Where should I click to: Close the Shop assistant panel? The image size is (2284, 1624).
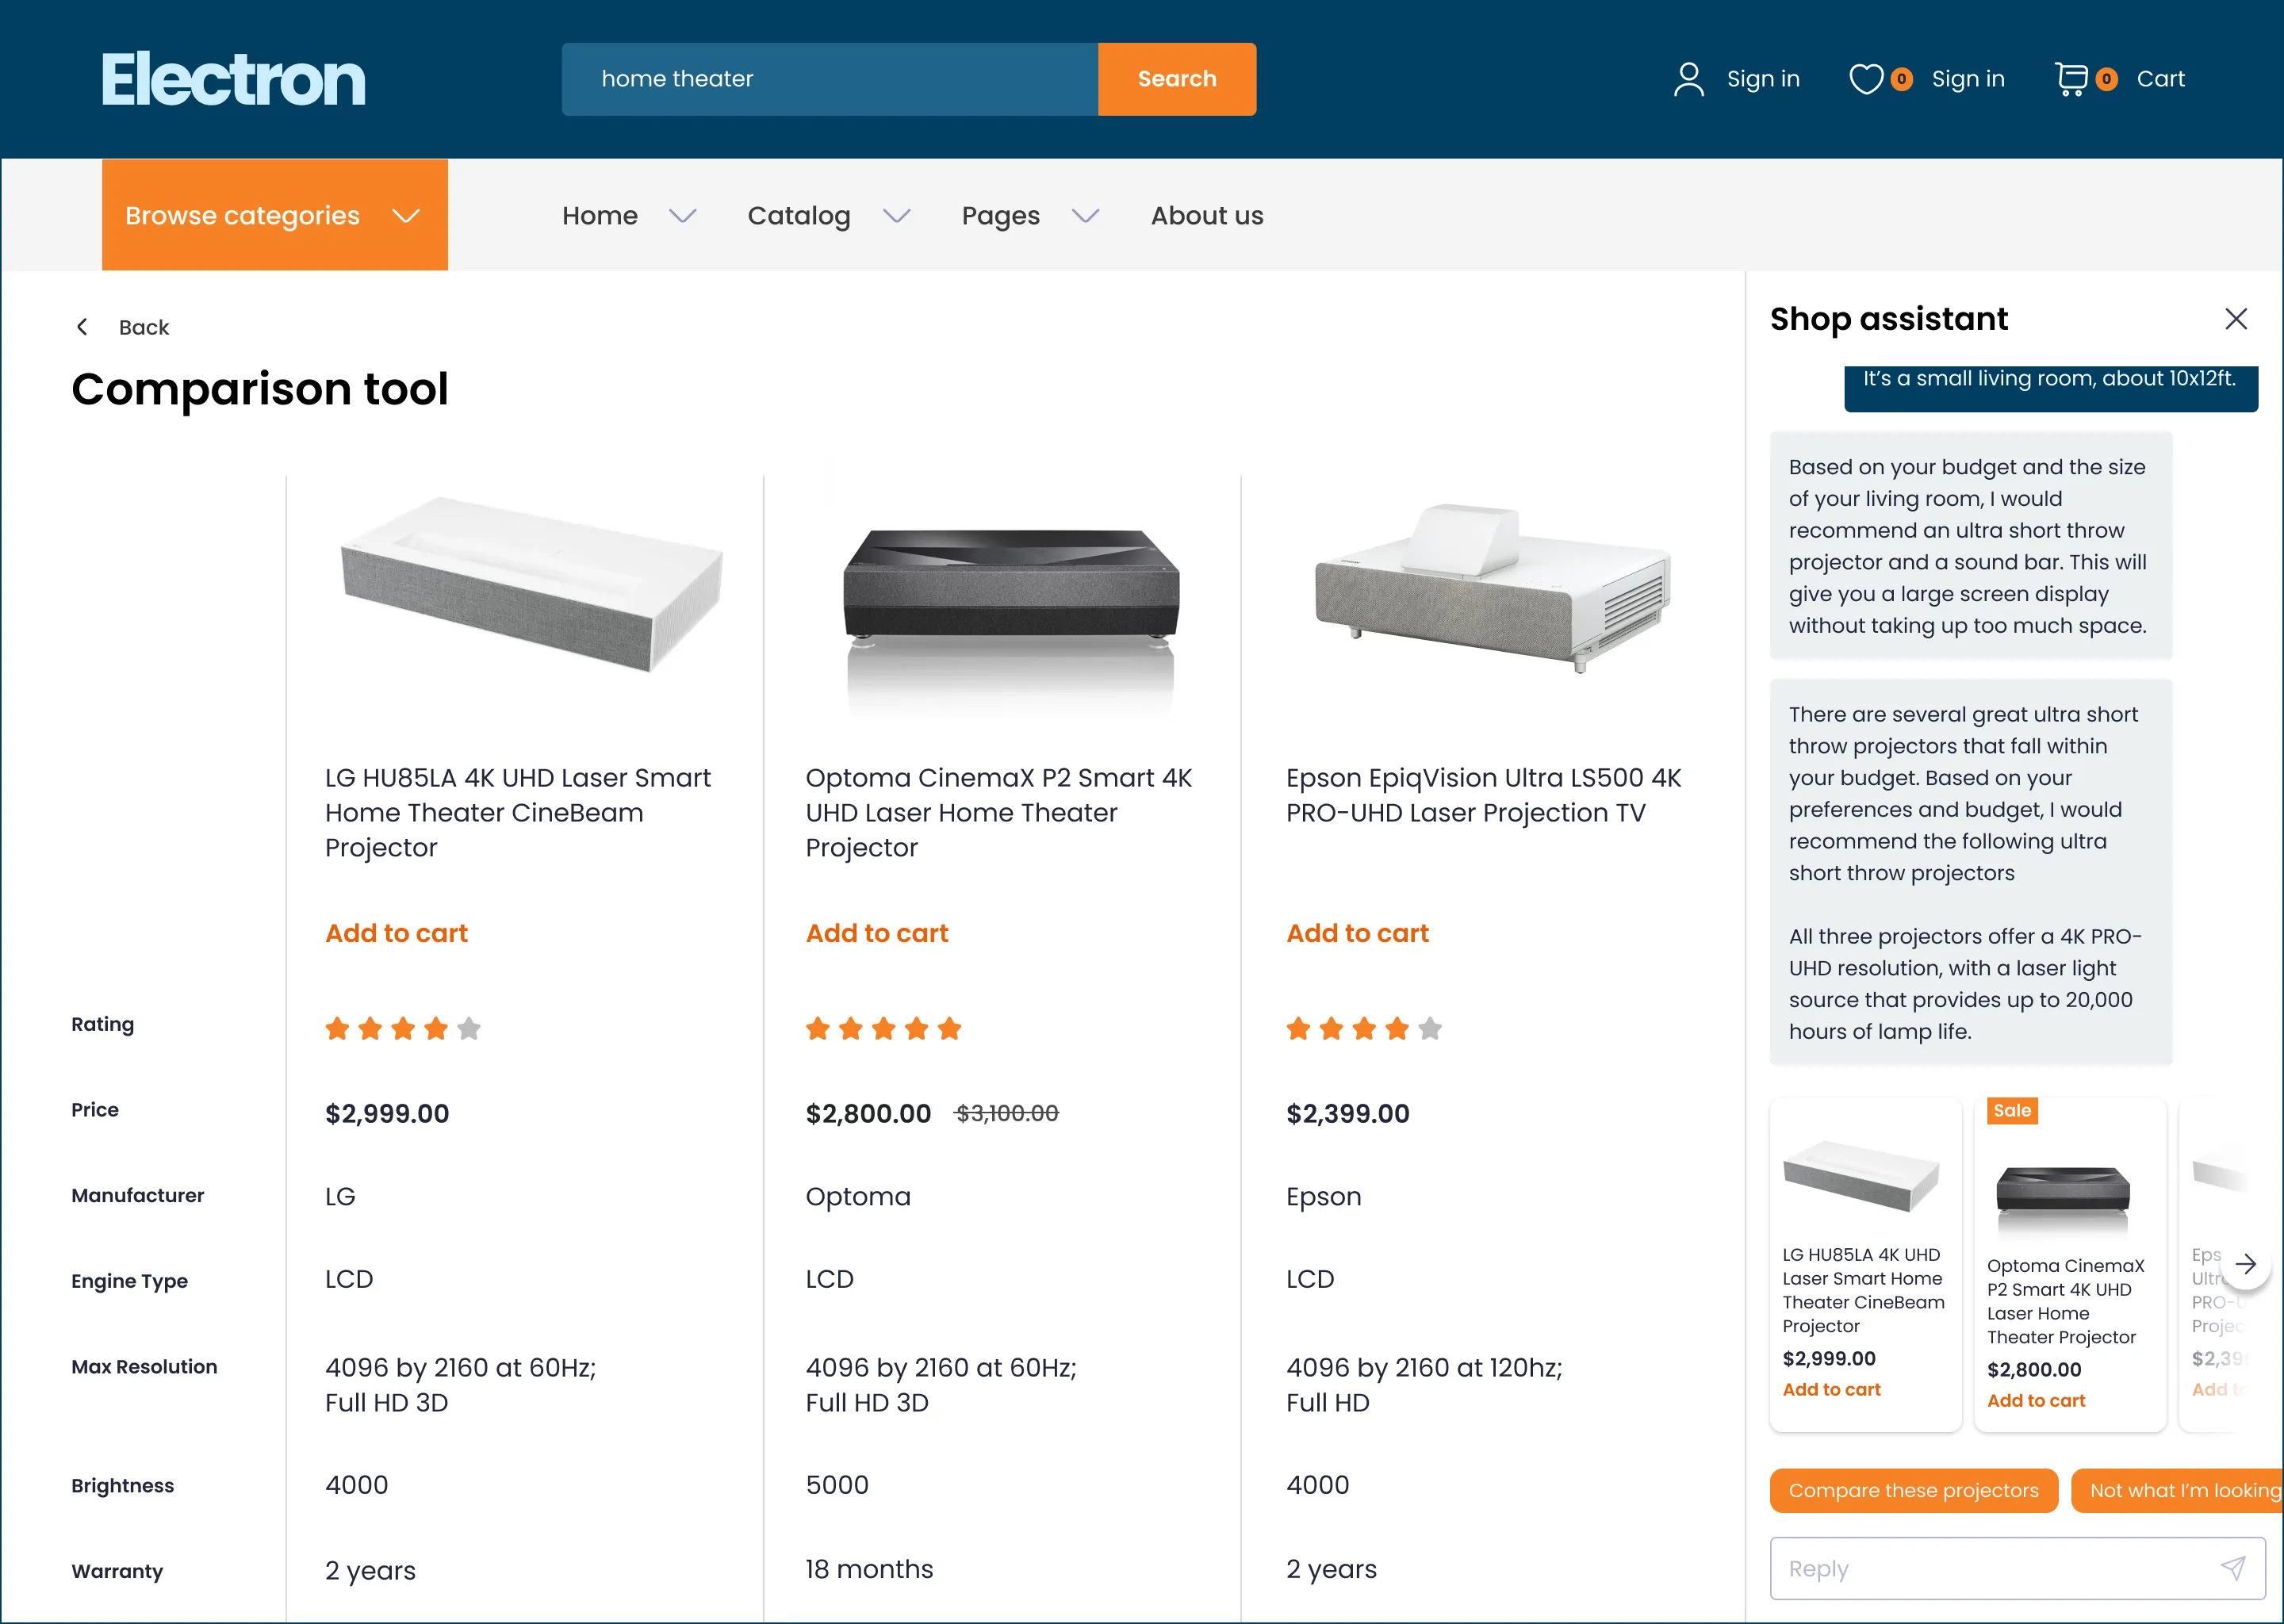pyautogui.click(x=2237, y=318)
